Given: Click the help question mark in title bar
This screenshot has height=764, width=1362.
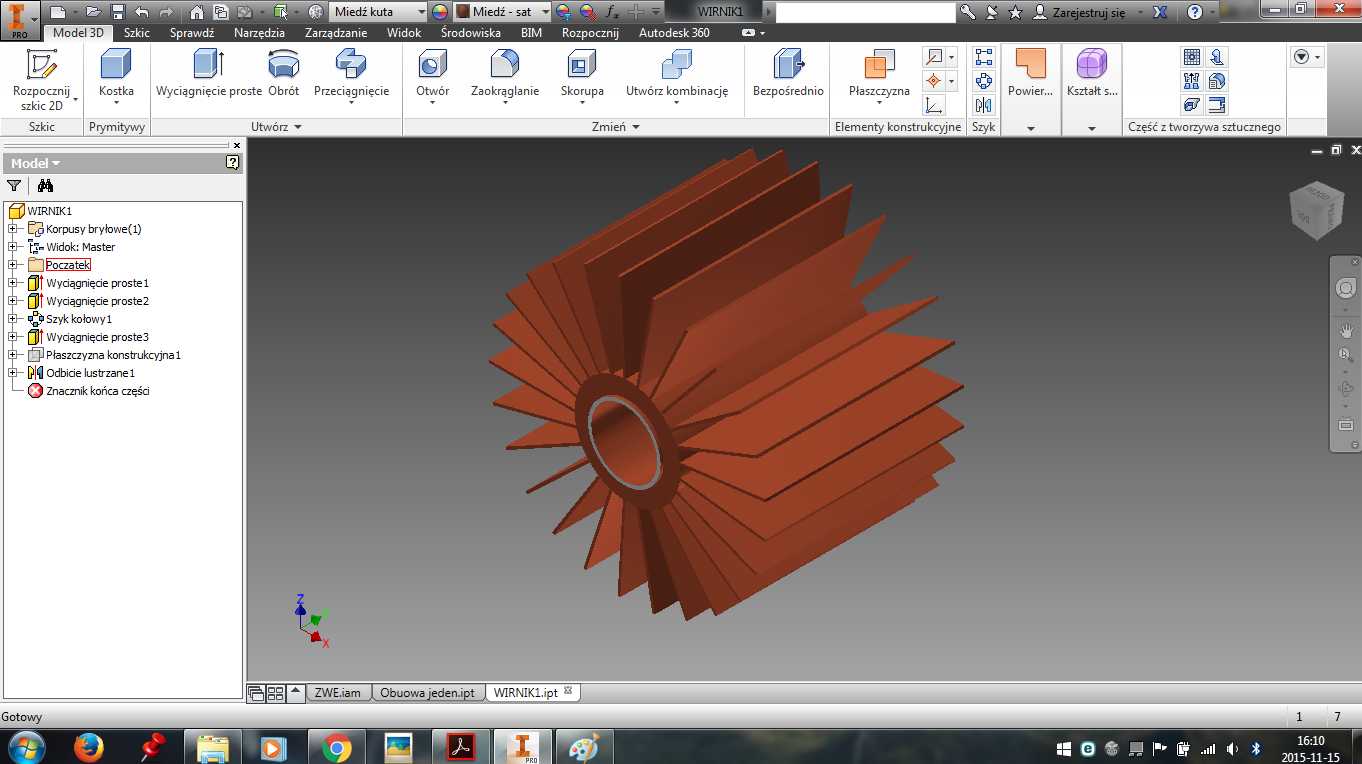Looking at the screenshot, I should click(x=1195, y=12).
